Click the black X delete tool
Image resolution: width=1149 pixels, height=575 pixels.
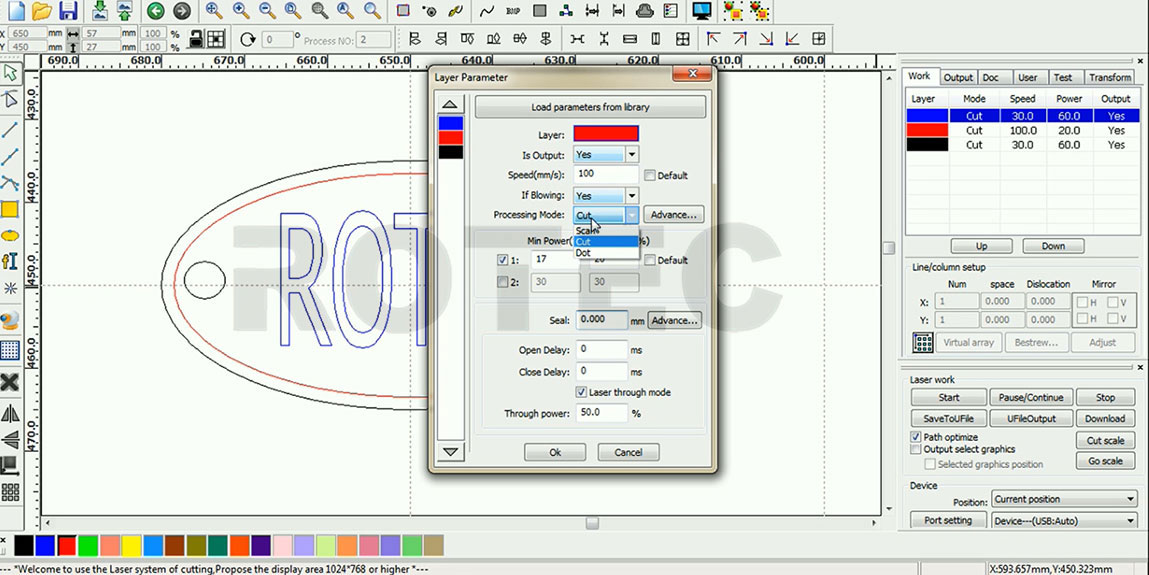(x=10, y=382)
